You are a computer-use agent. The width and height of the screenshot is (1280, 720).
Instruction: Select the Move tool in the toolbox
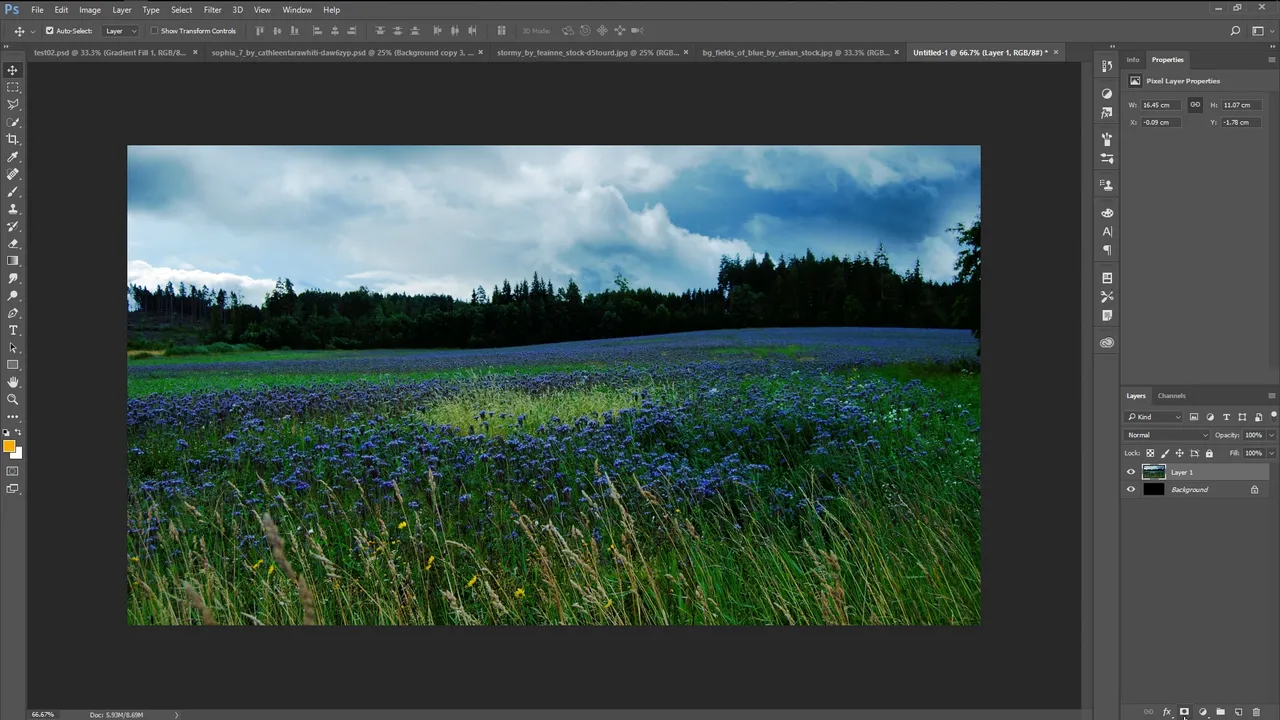[x=13, y=70]
